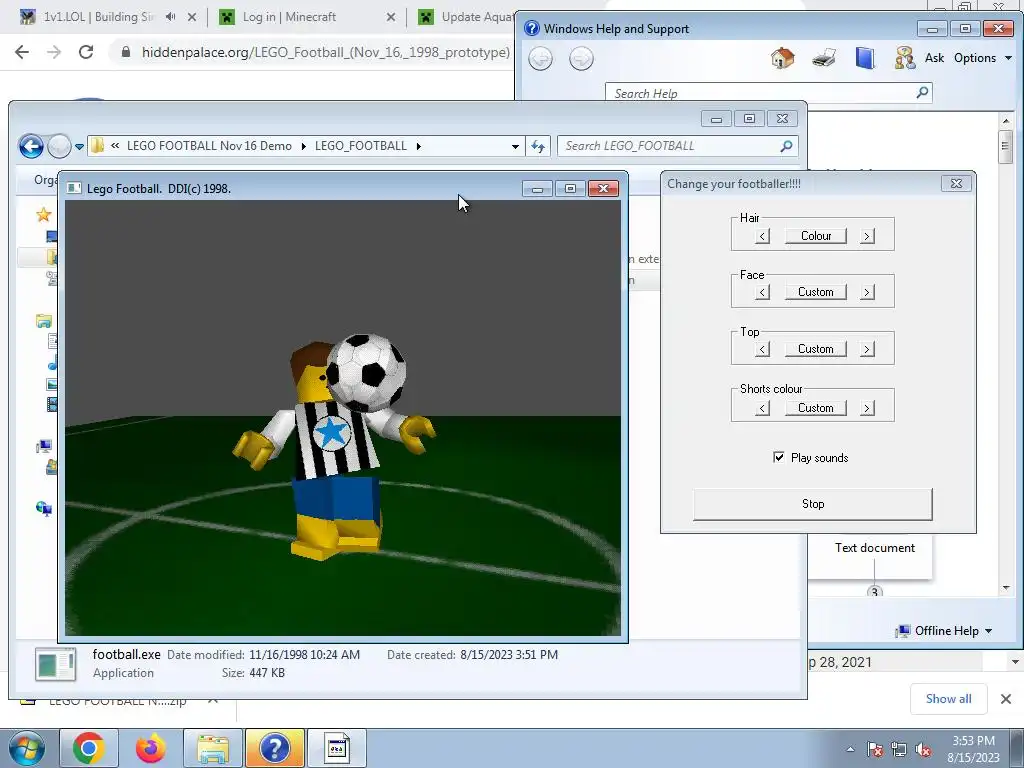Switch to Log in Minecraft tab

pyautogui.click(x=290, y=17)
